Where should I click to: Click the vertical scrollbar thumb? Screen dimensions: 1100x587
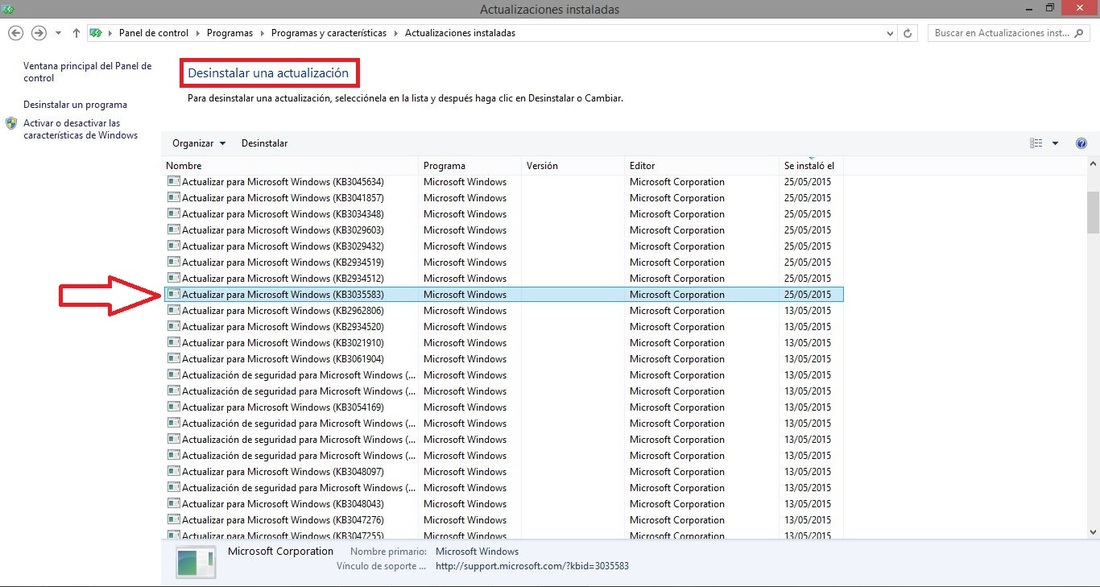coord(1093,212)
